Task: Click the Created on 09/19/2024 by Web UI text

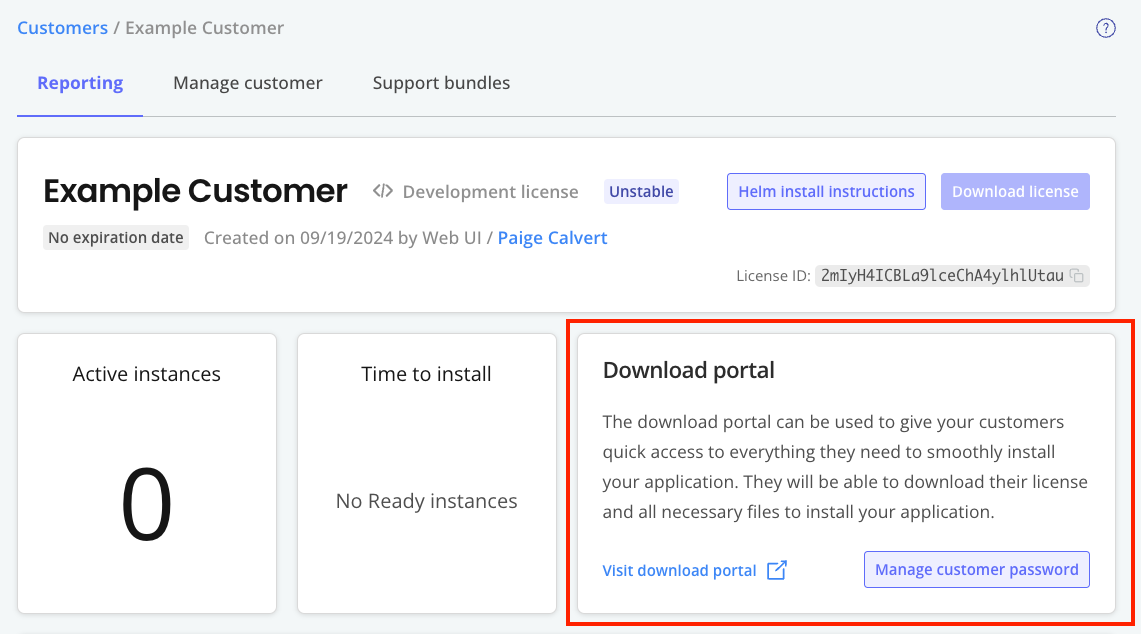Action: (x=343, y=238)
